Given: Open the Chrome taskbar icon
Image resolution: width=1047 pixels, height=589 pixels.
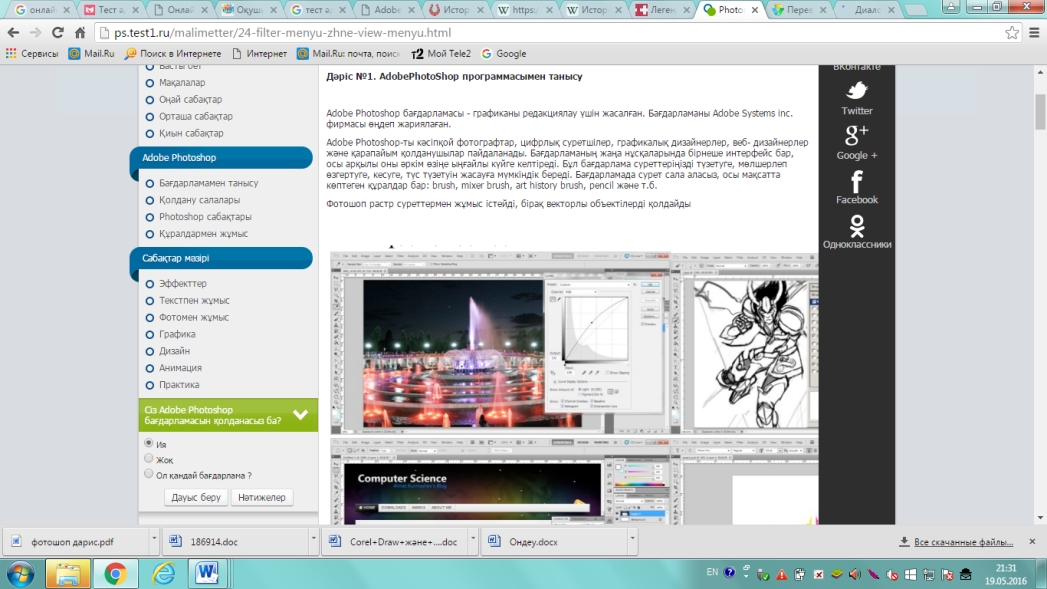Looking at the screenshot, I should click(115, 574).
